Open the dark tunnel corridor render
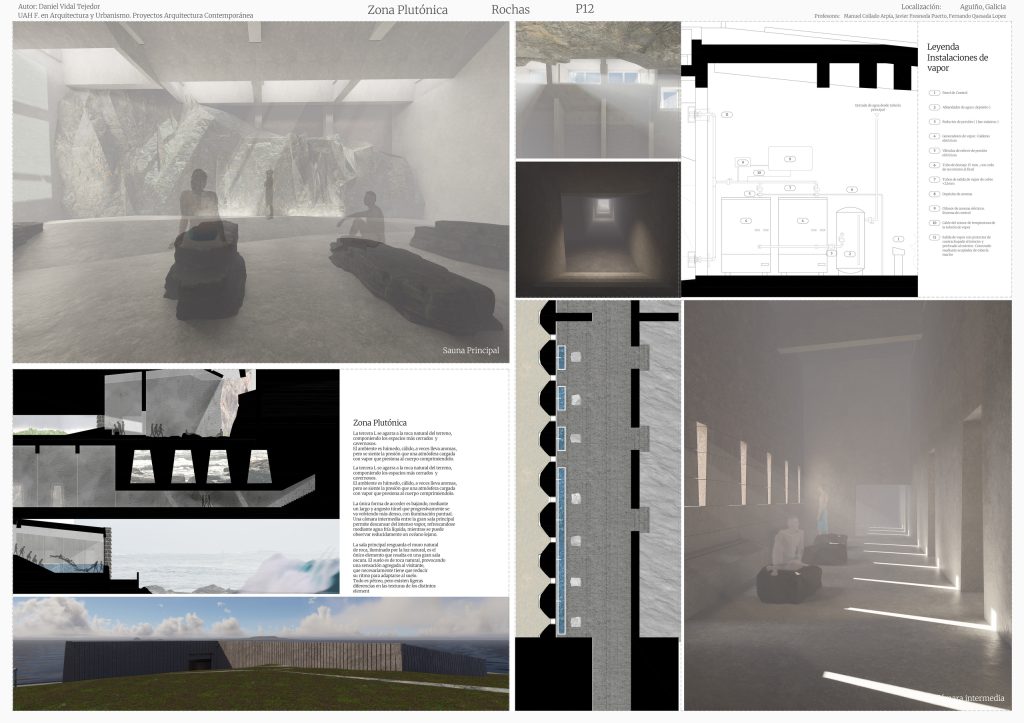The width and height of the screenshot is (1024, 723). (597, 228)
